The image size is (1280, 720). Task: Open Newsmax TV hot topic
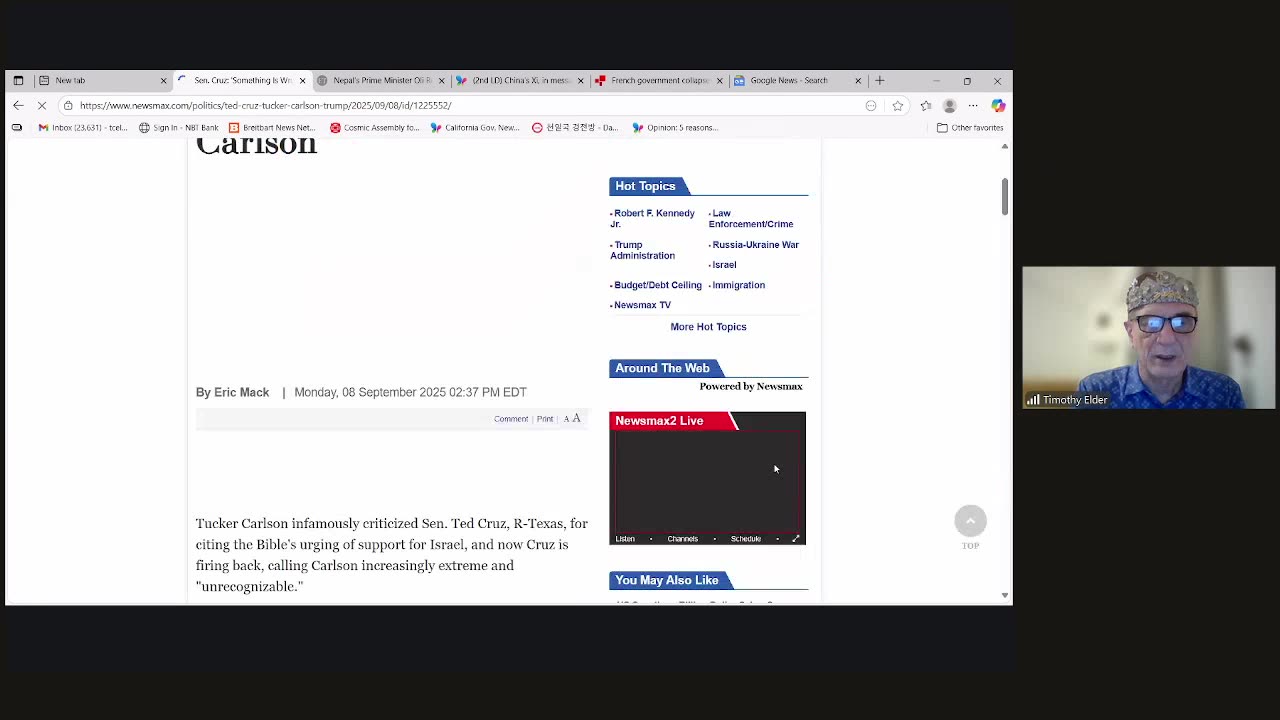click(642, 305)
